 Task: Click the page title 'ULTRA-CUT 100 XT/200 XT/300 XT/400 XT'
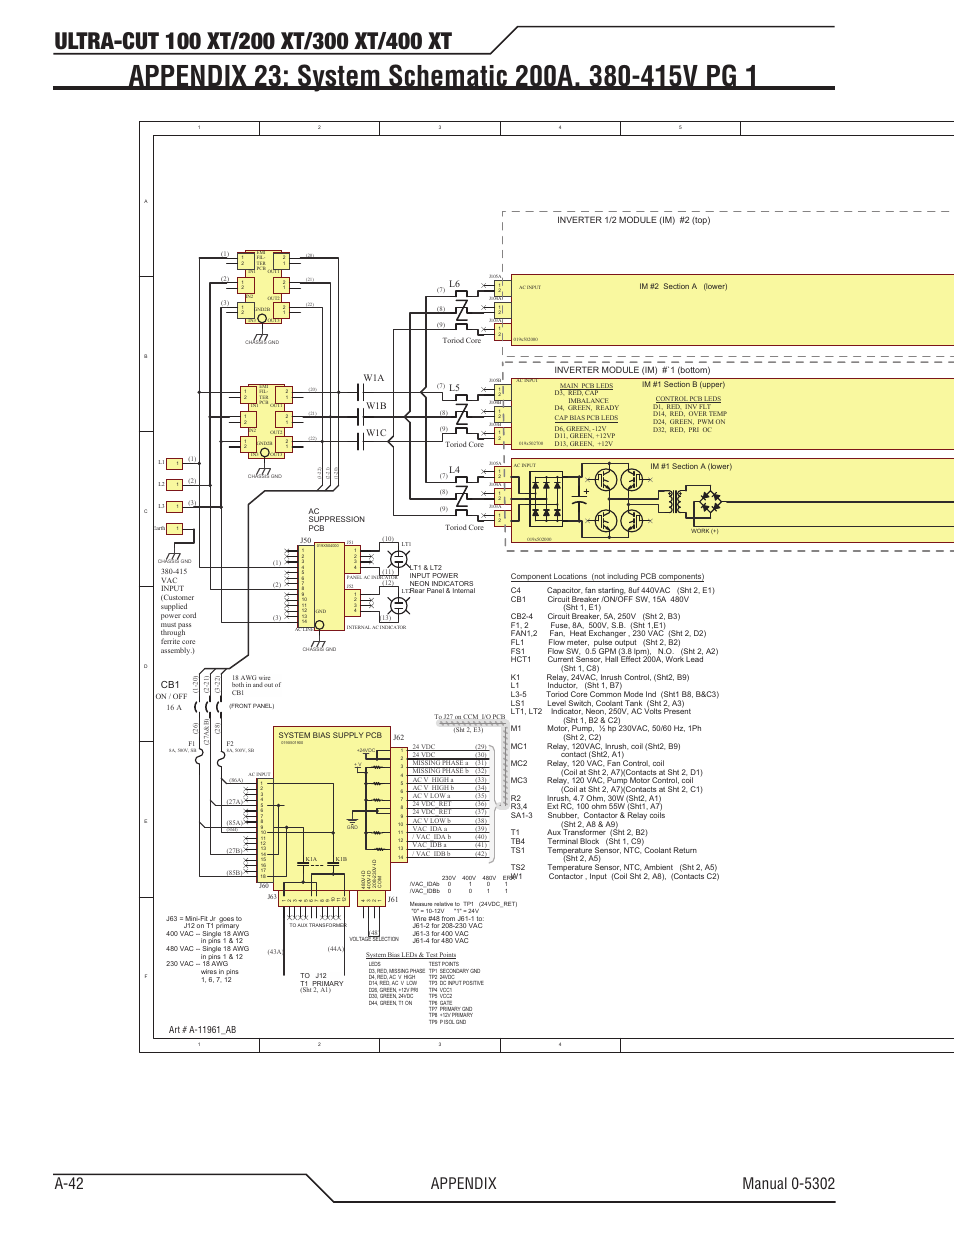point(253,41)
